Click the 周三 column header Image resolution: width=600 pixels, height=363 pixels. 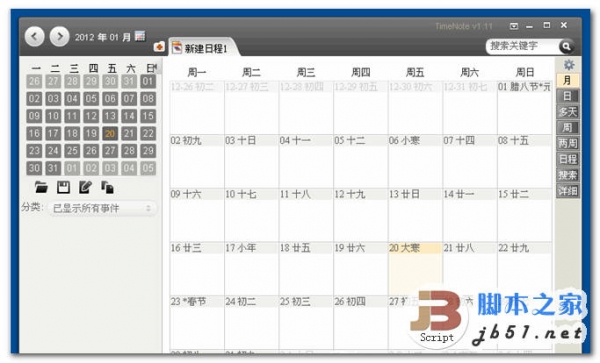306,72
